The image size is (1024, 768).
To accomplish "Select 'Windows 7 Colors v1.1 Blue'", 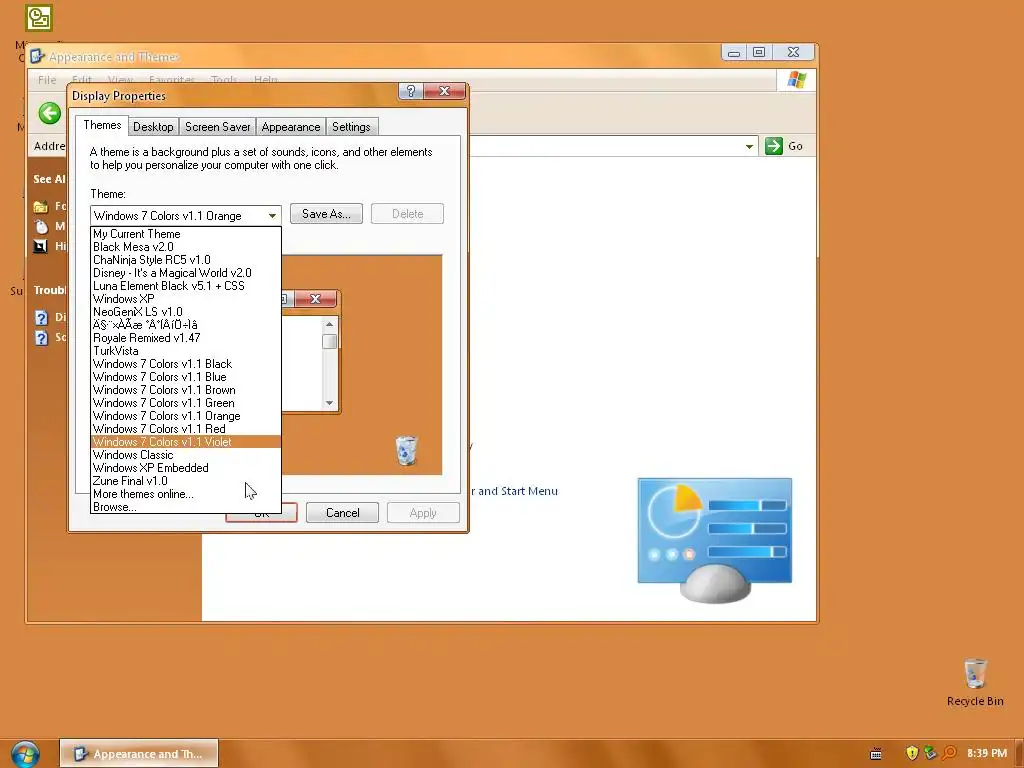I will [185, 377].
